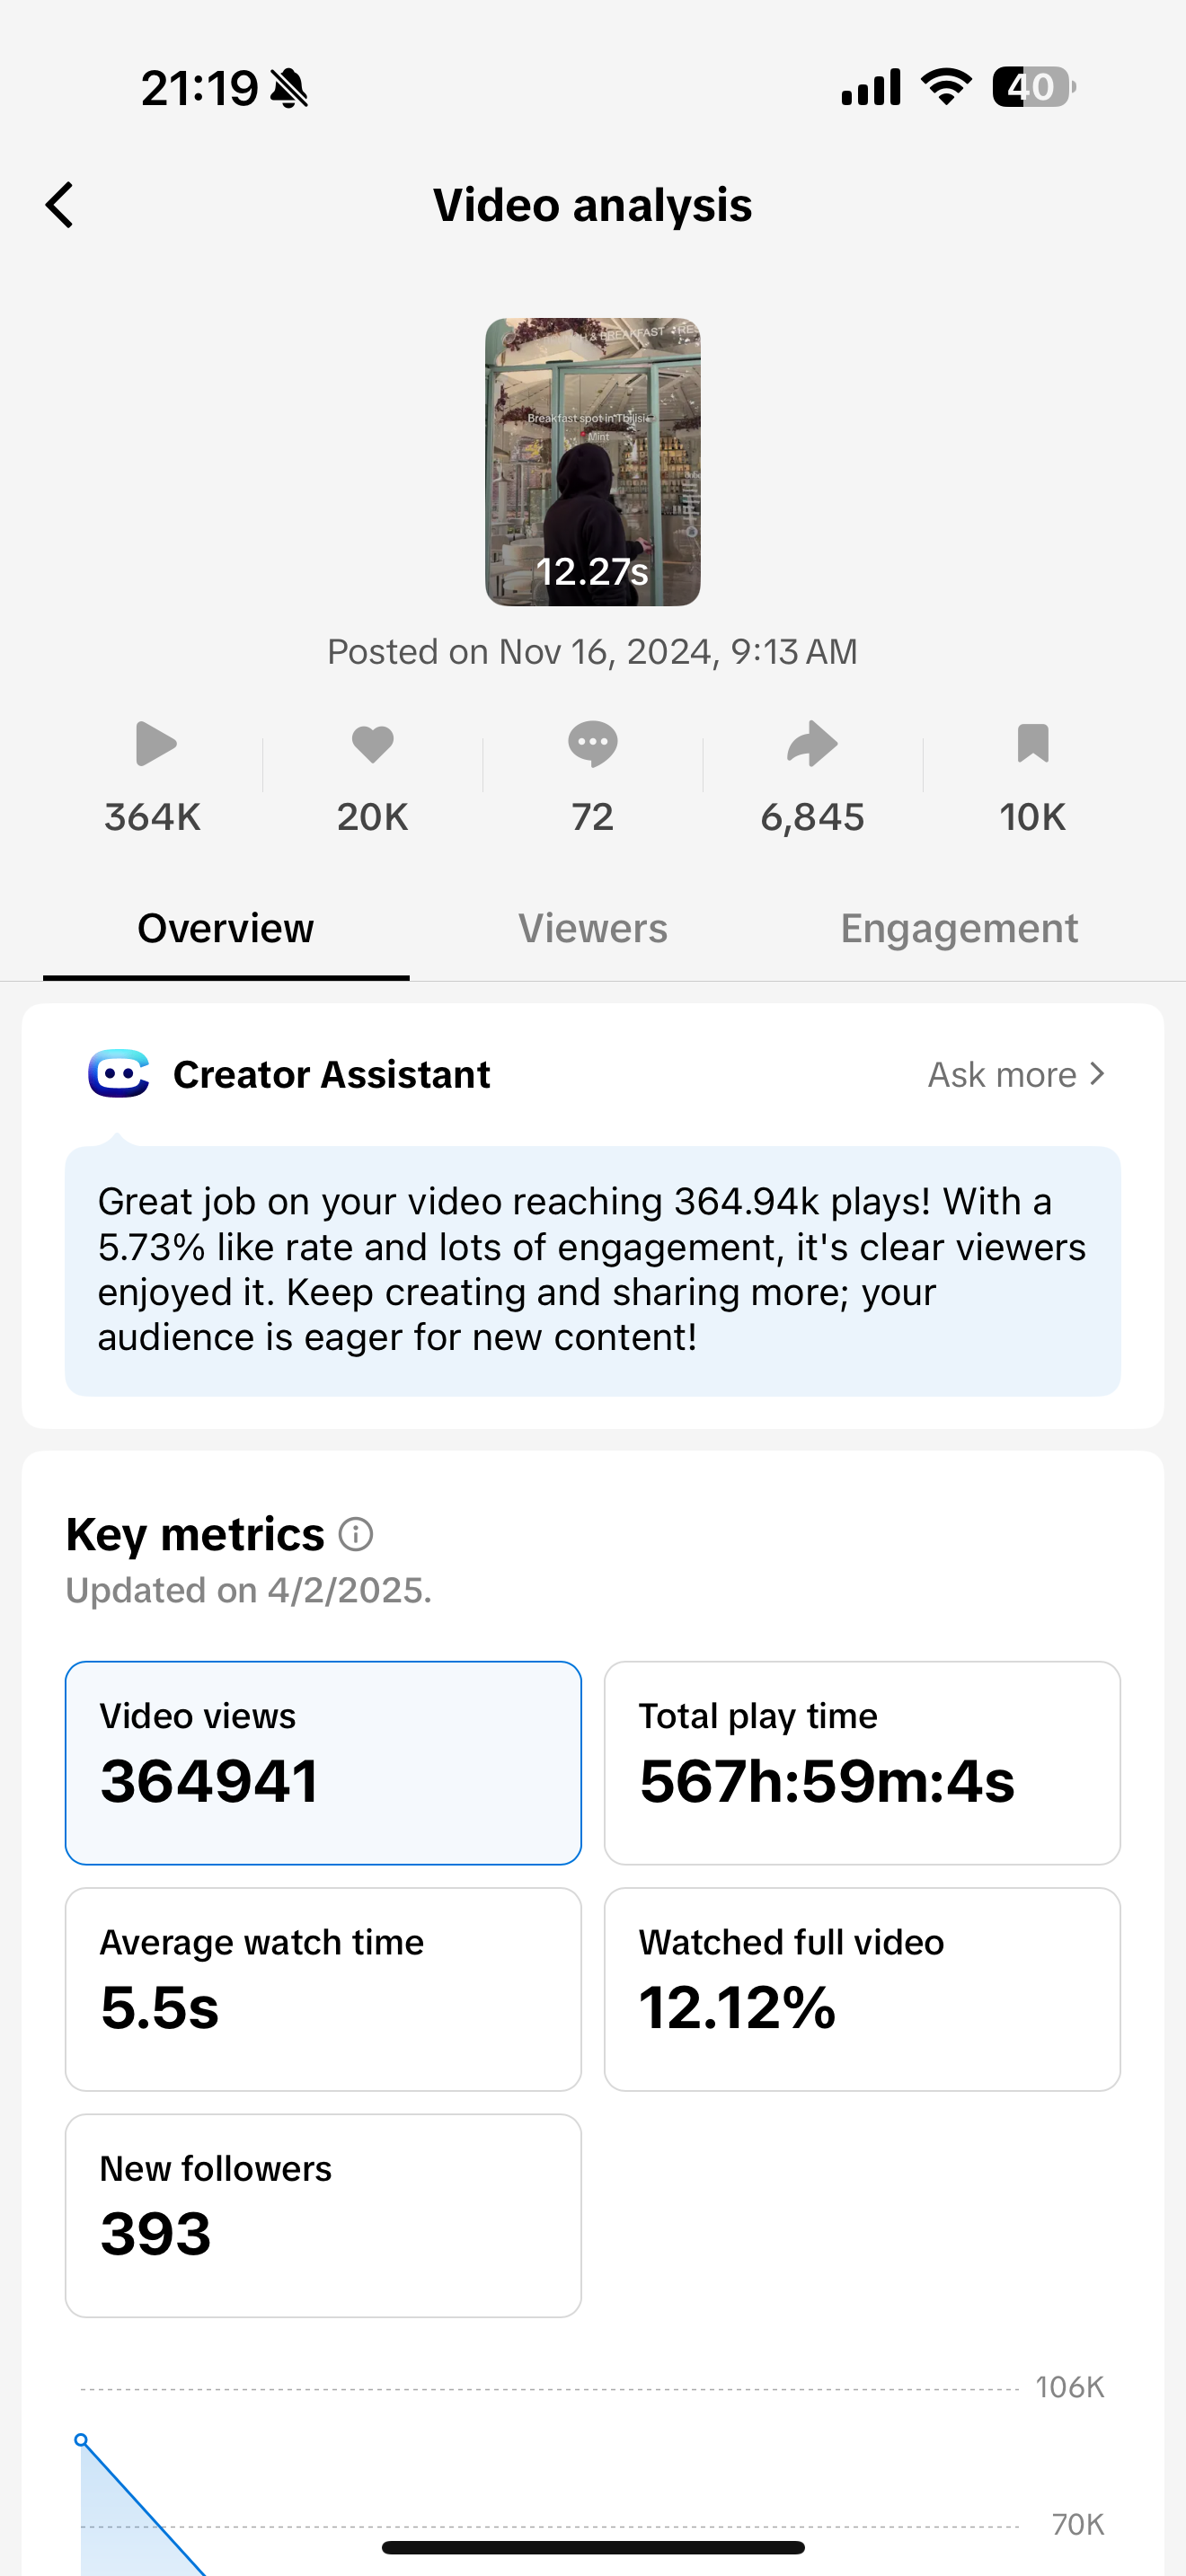Tap the play count icon
This screenshot has width=1186, height=2576.
tap(155, 744)
